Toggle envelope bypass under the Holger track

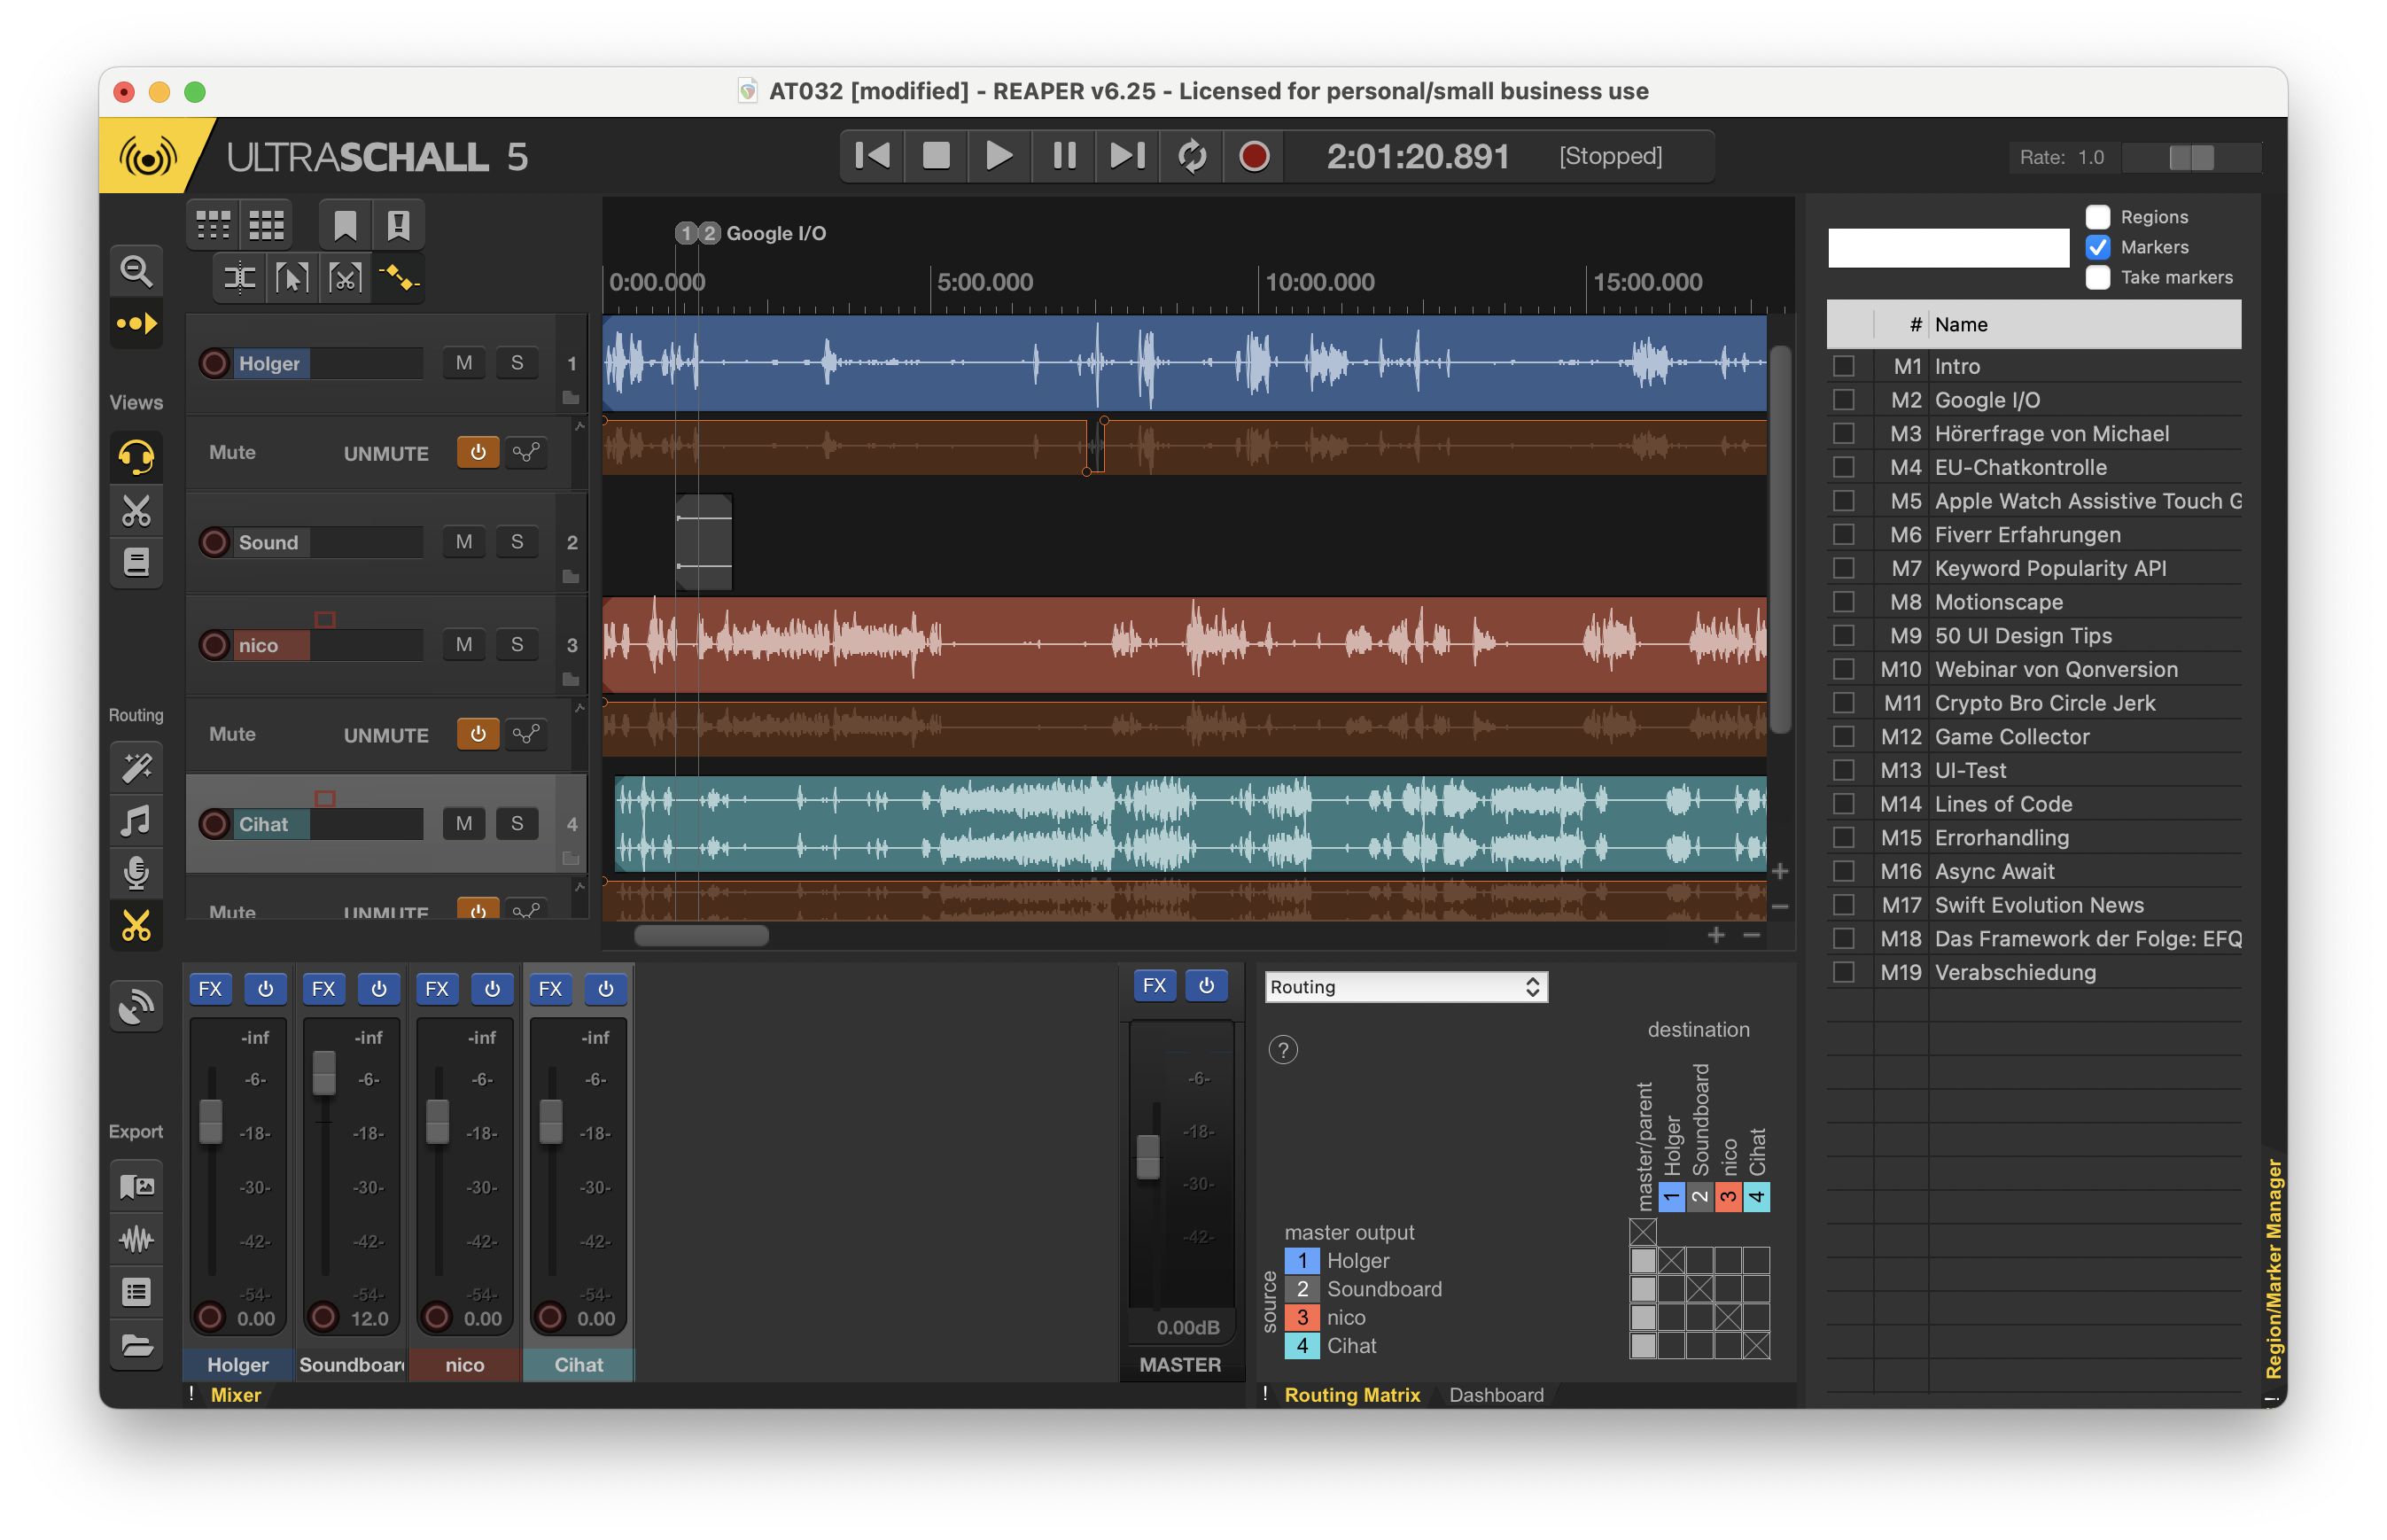click(478, 452)
